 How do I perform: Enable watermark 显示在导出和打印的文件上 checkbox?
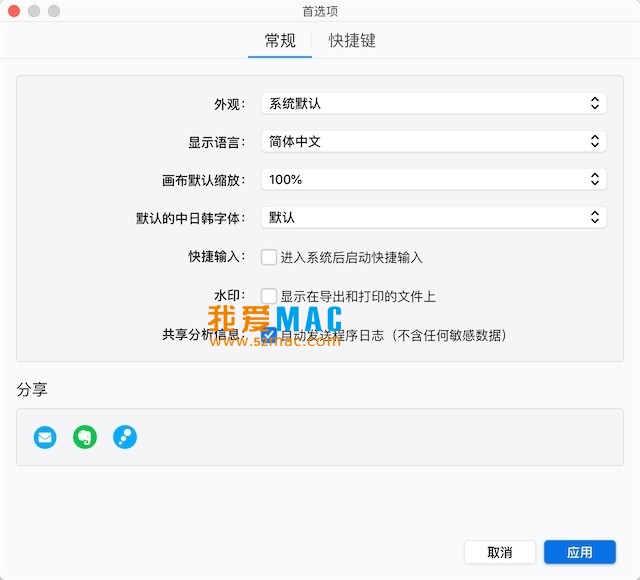pos(269,296)
